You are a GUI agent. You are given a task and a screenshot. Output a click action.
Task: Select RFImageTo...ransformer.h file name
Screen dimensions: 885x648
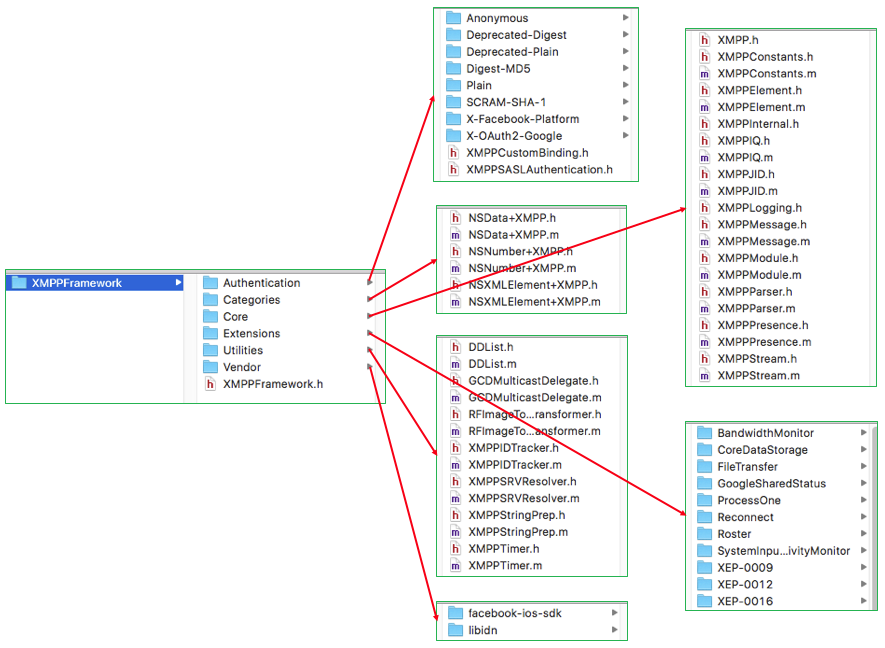click(534, 414)
